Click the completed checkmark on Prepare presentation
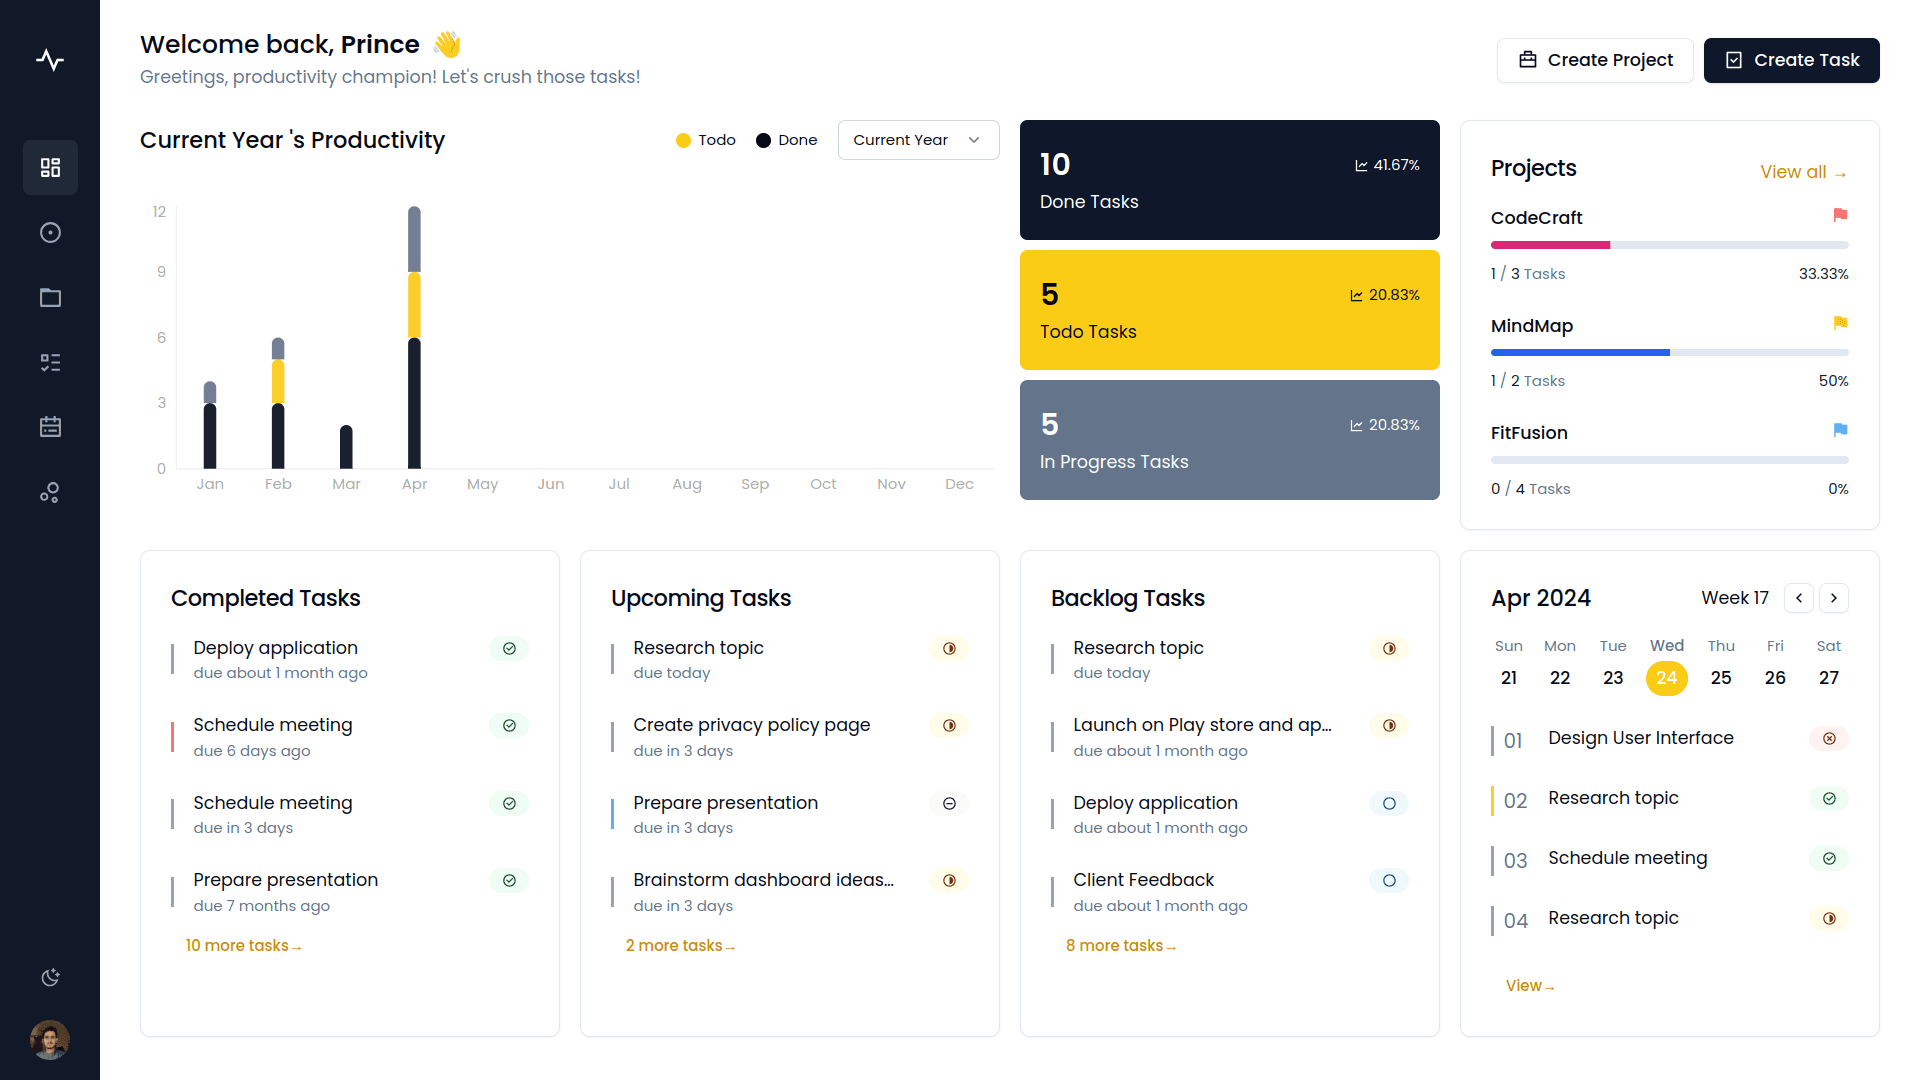This screenshot has width=1920, height=1080. coord(509,881)
